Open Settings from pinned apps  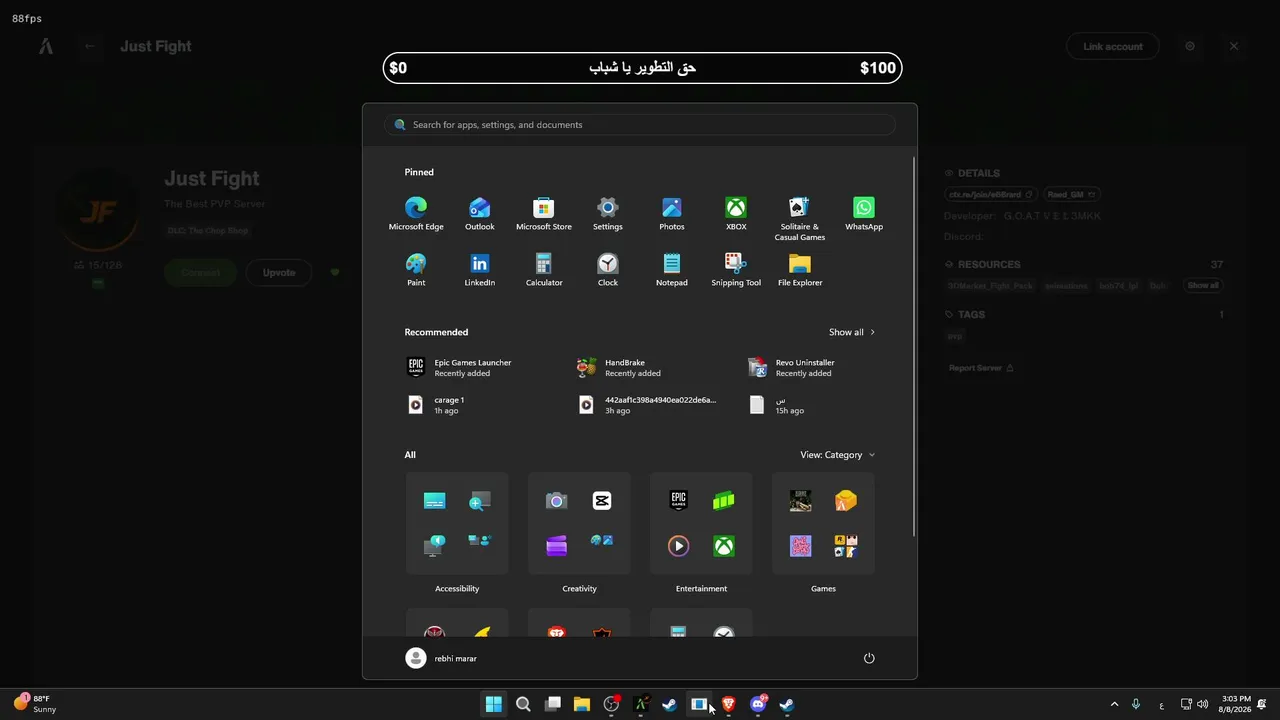coord(608,213)
